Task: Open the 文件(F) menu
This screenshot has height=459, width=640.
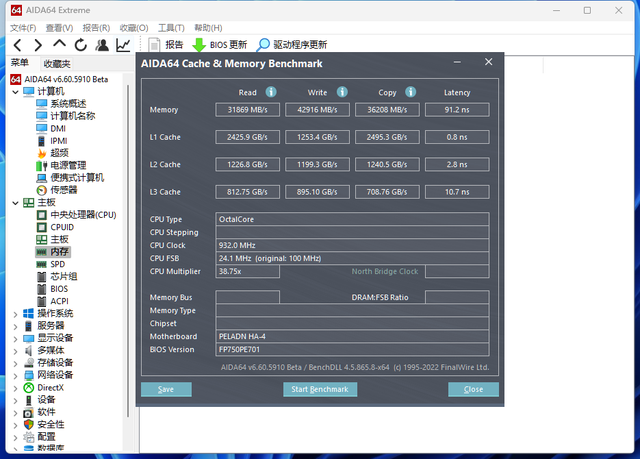Action: click(23, 28)
